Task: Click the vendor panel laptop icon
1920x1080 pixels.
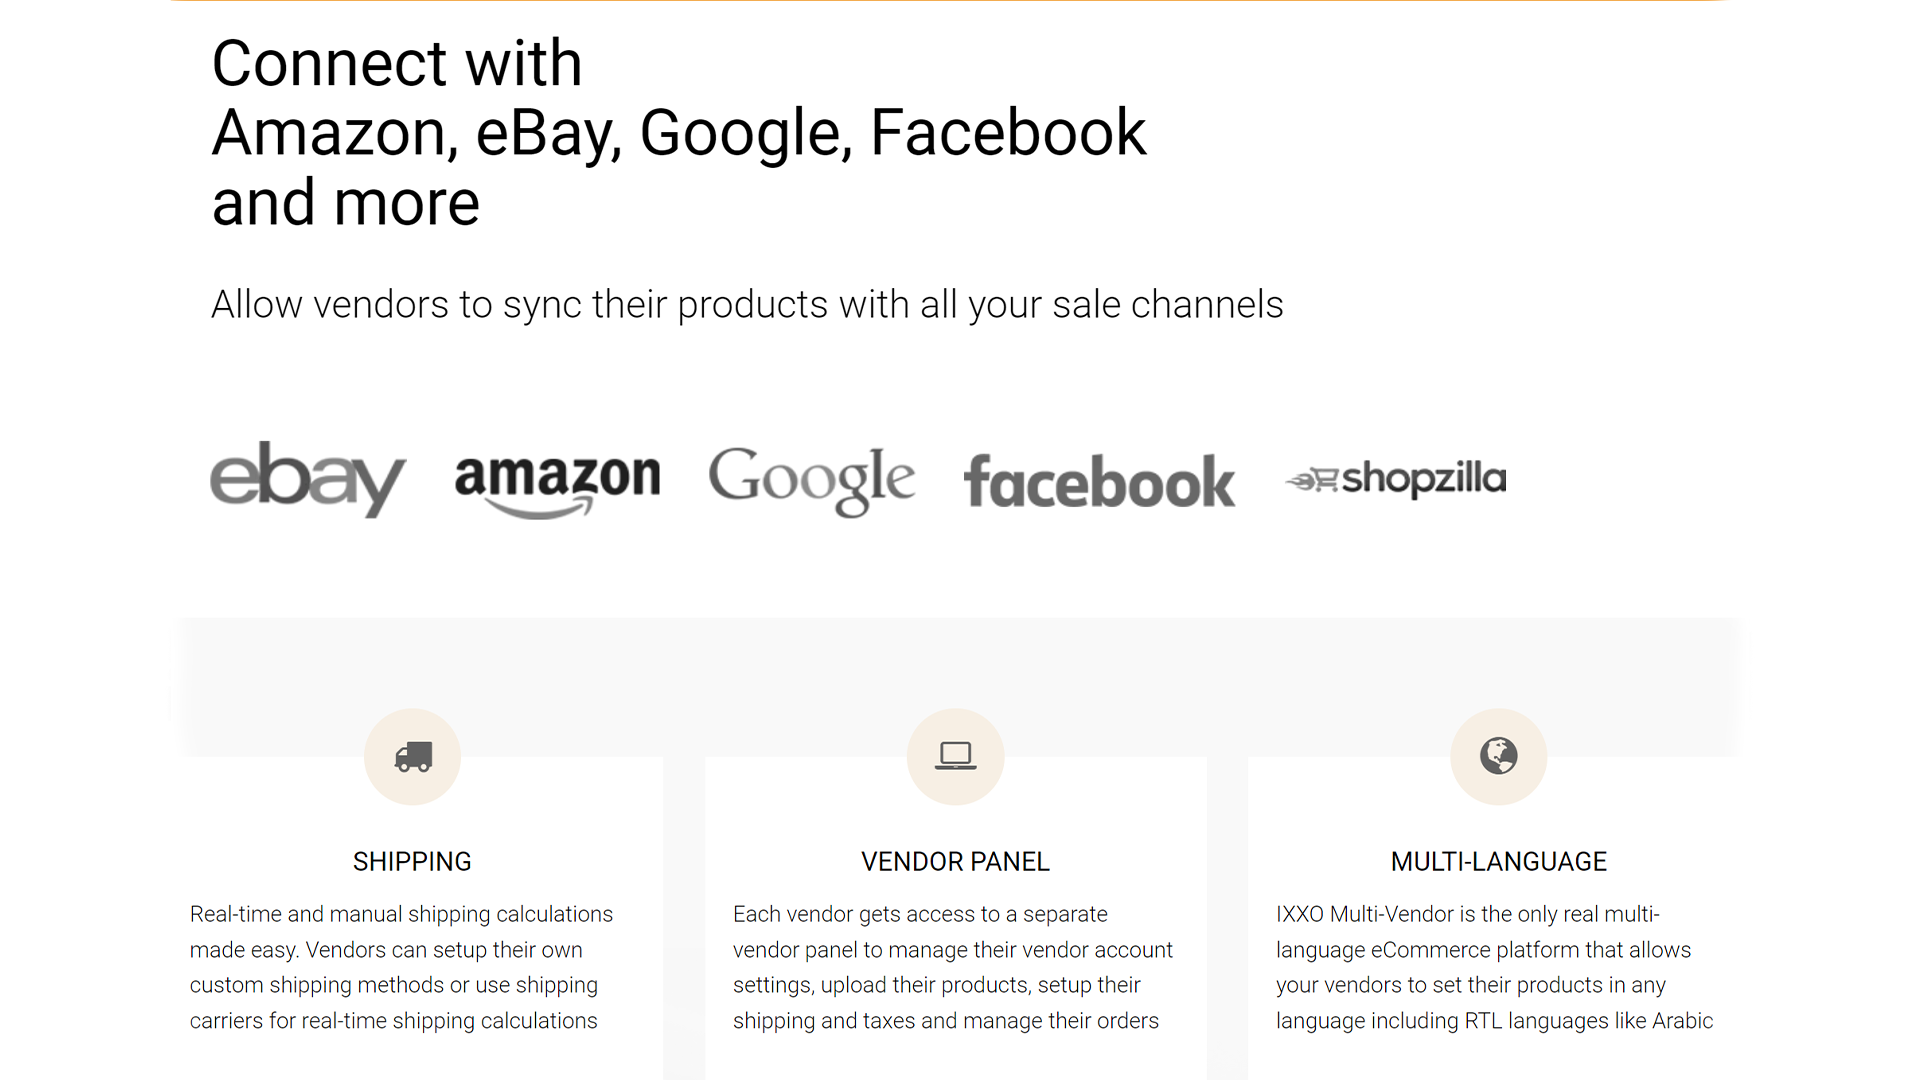Action: pos(955,757)
